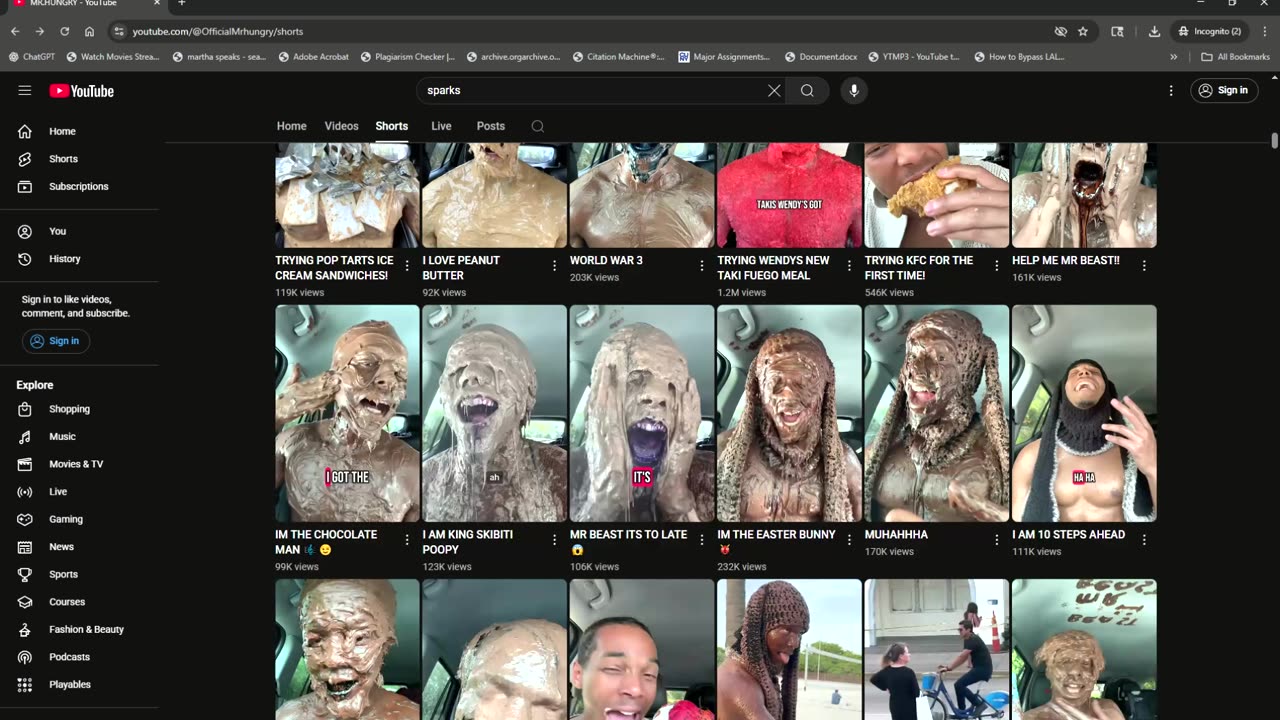
Task: Open options for TRYING WENDYS NEW short
Action: [x=849, y=266]
